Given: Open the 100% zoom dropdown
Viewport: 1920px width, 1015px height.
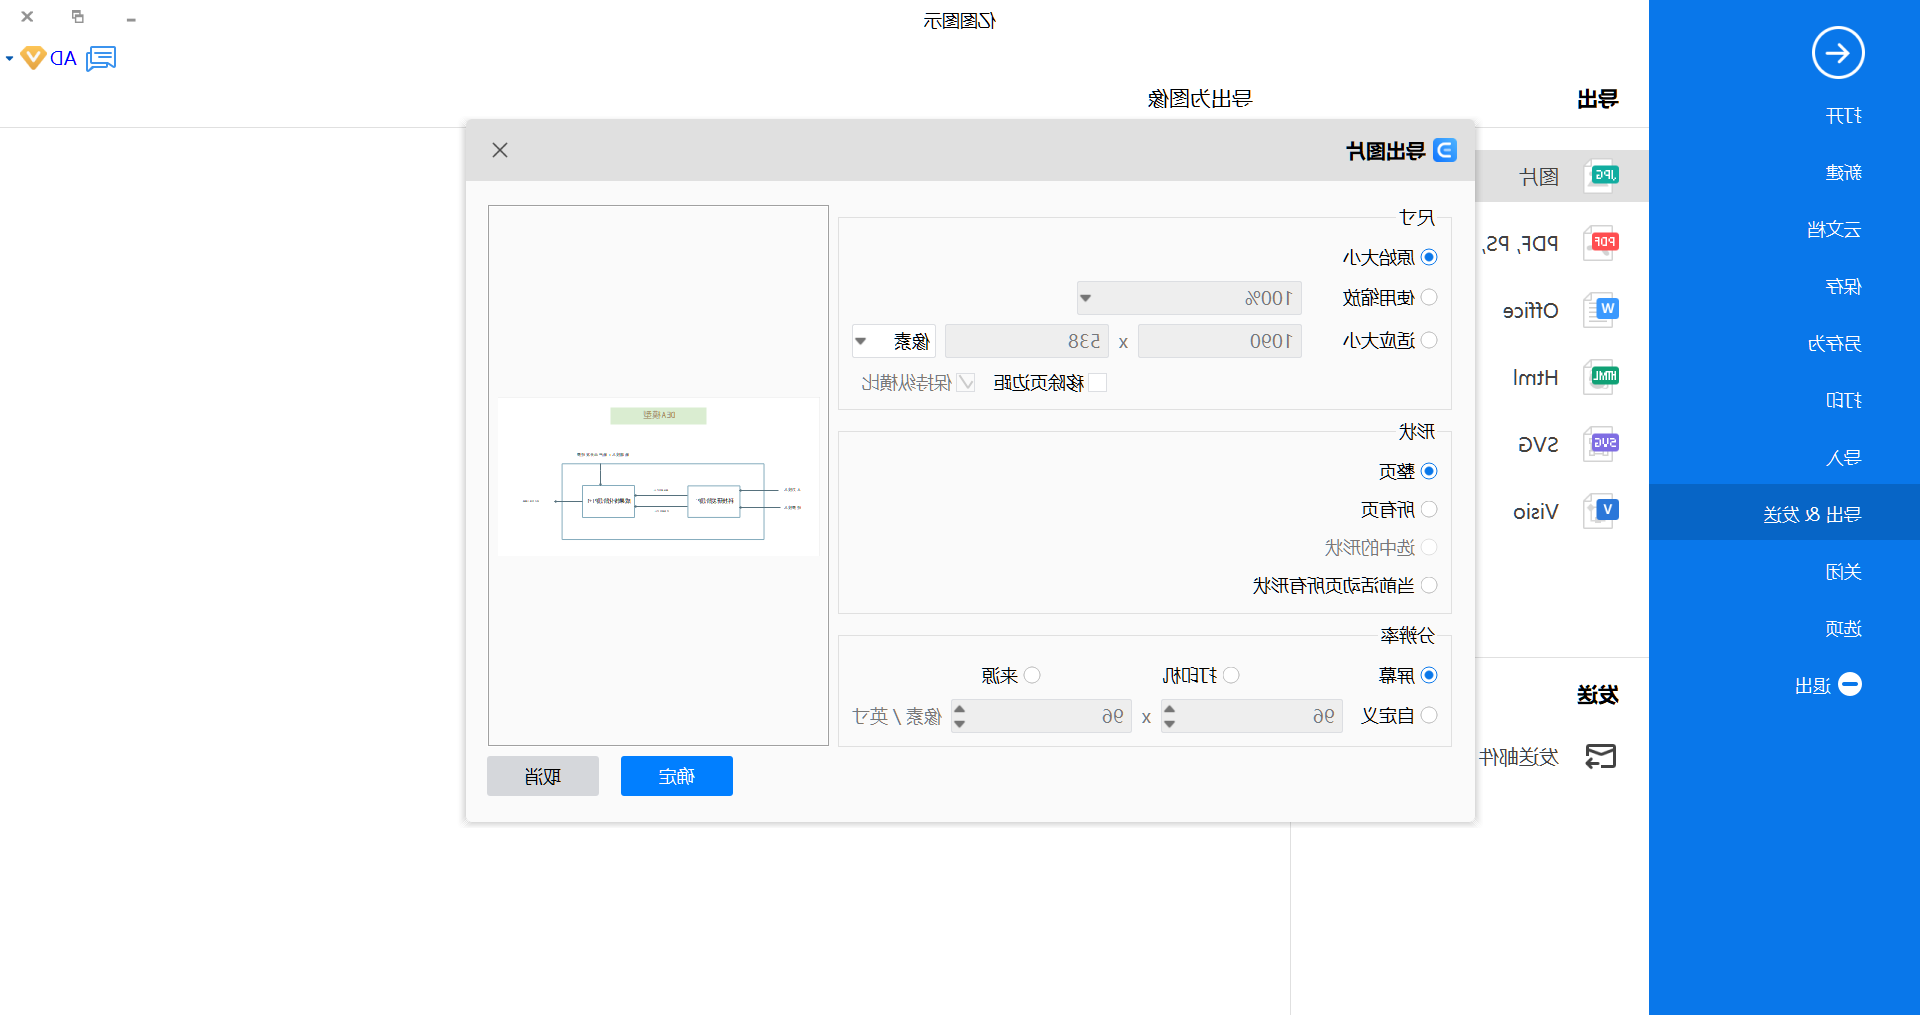Looking at the screenshot, I should [x=1189, y=298].
